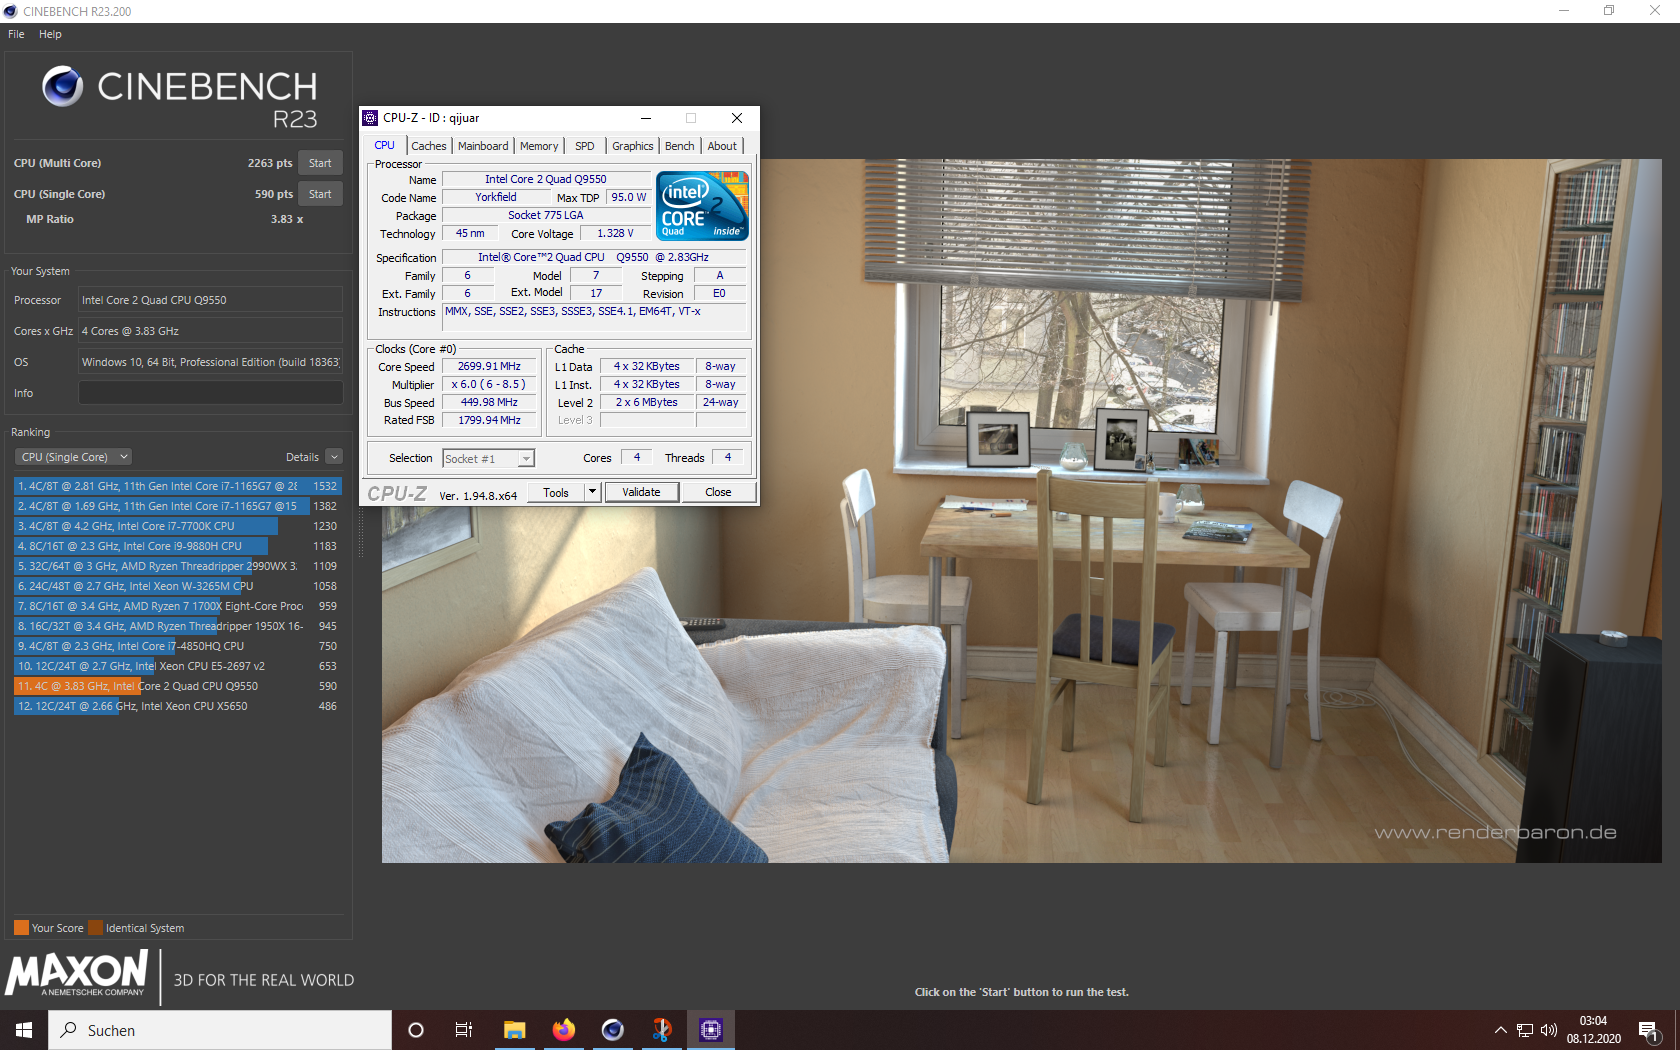Image resolution: width=1680 pixels, height=1050 pixels.
Task: Click the Validate button in CPU-Z
Action: pyautogui.click(x=641, y=492)
